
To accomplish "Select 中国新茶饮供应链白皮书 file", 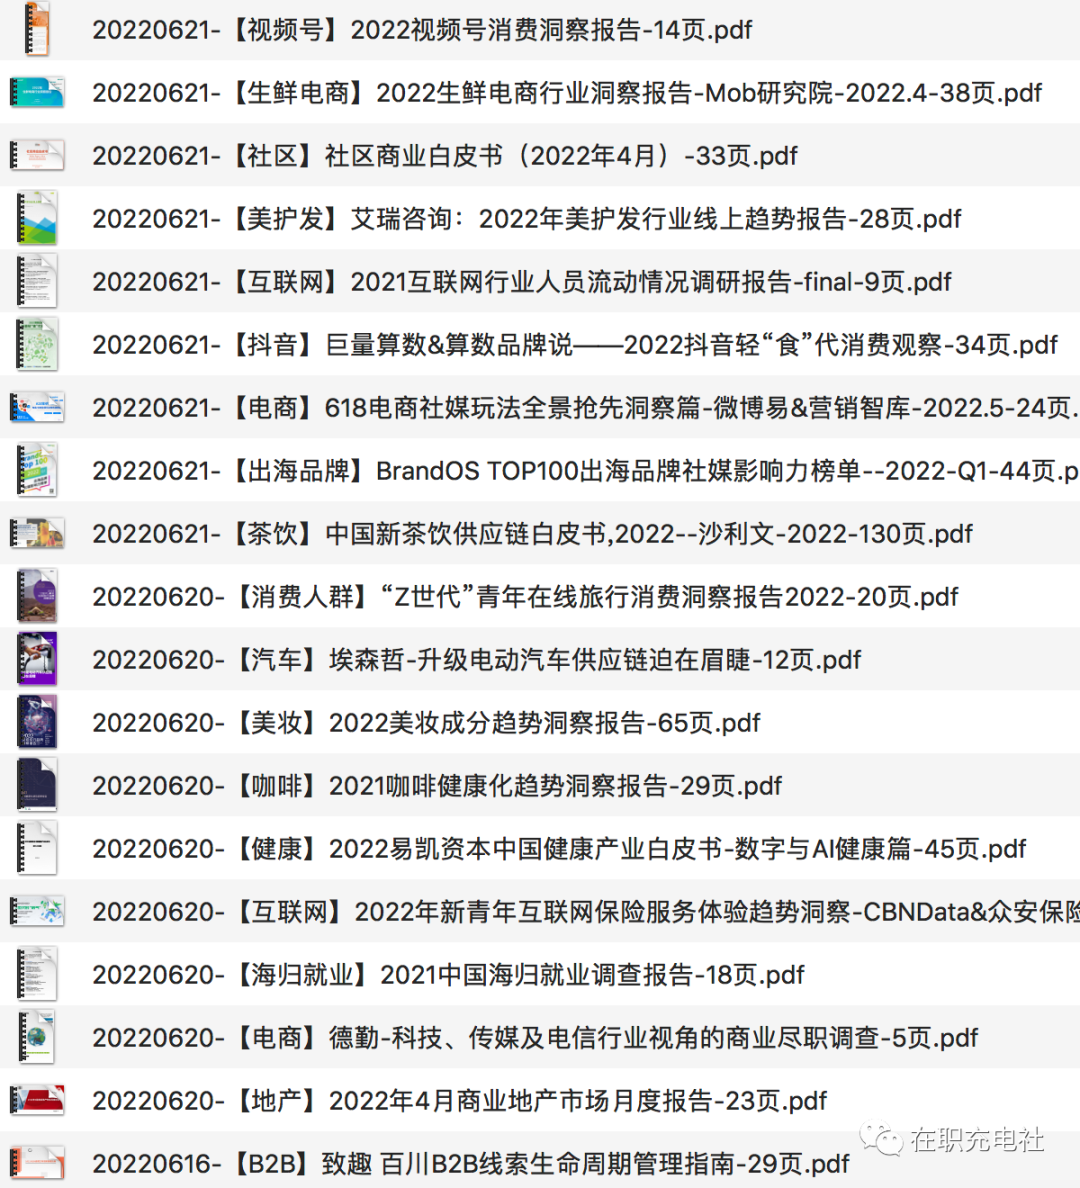I will pos(532,534).
